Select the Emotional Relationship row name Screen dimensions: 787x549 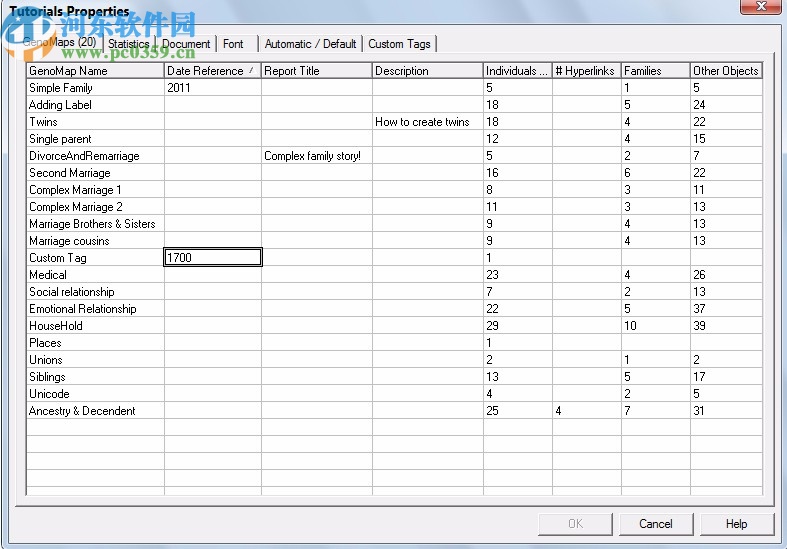click(x=83, y=309)
